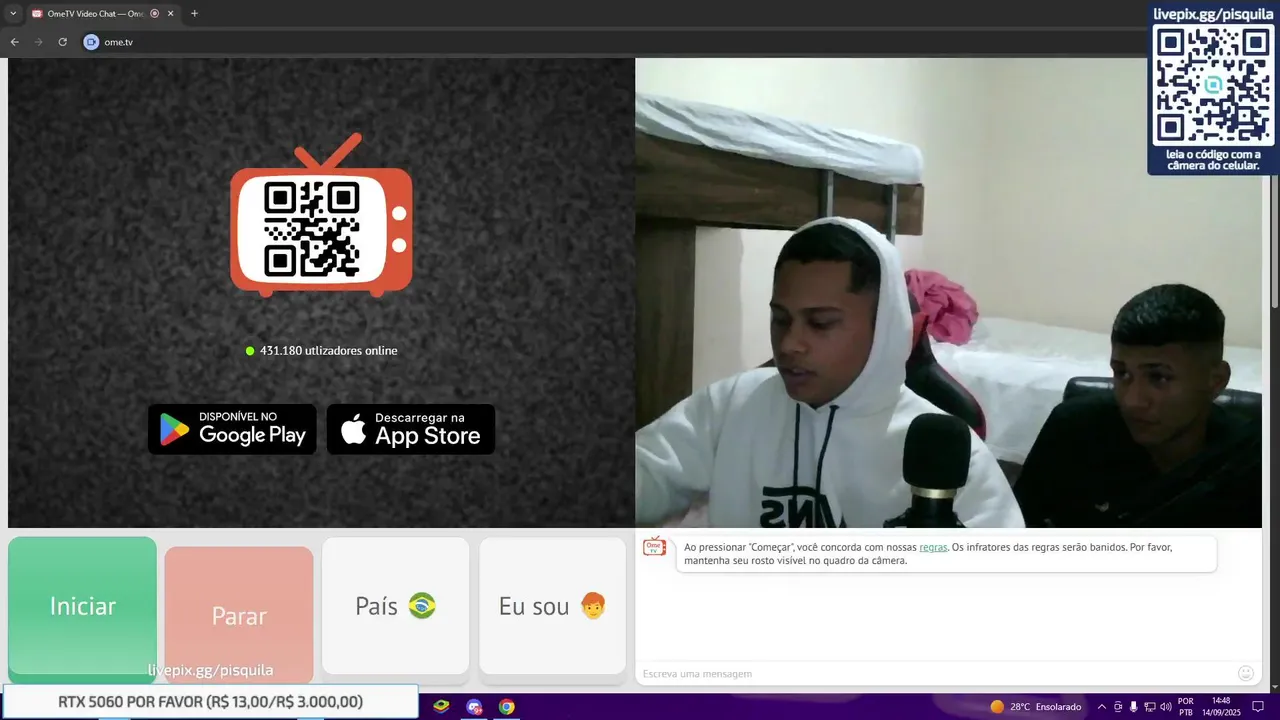Open the BlueStacks taskbar icon
This screenshot has width=1280, height=720.
point(441,707)
